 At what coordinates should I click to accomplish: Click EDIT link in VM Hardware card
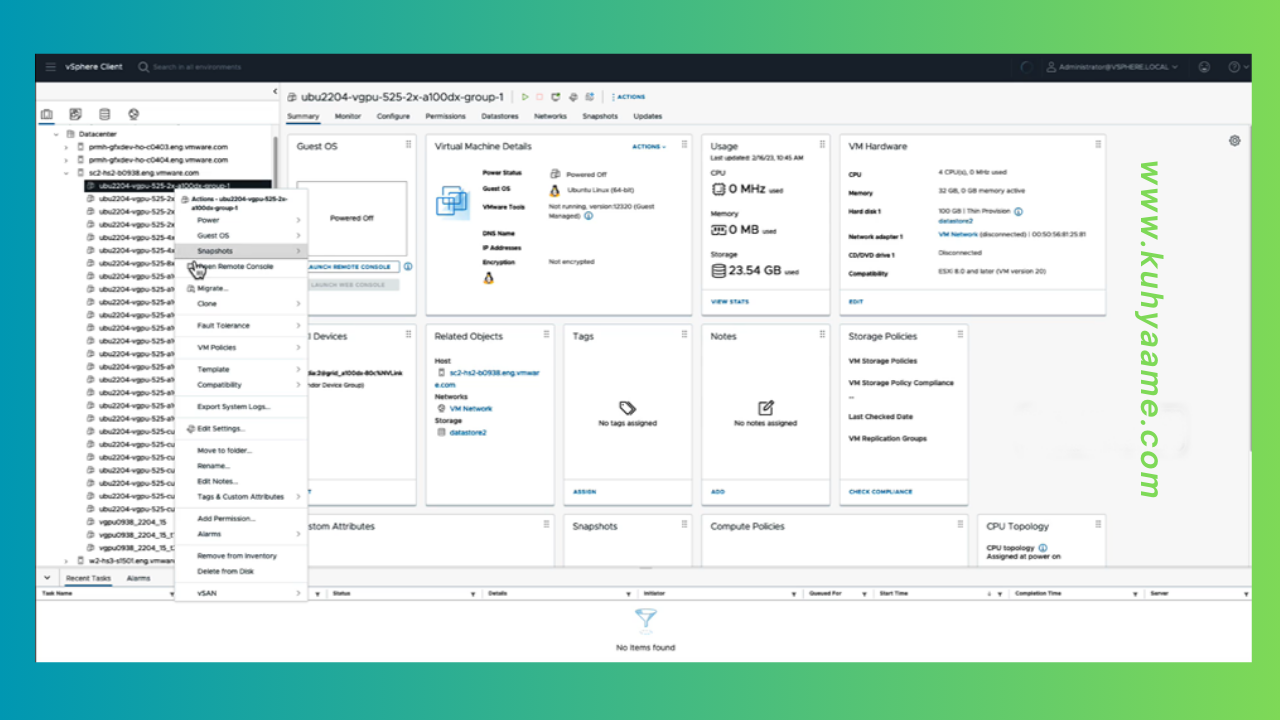coord(855,301)
